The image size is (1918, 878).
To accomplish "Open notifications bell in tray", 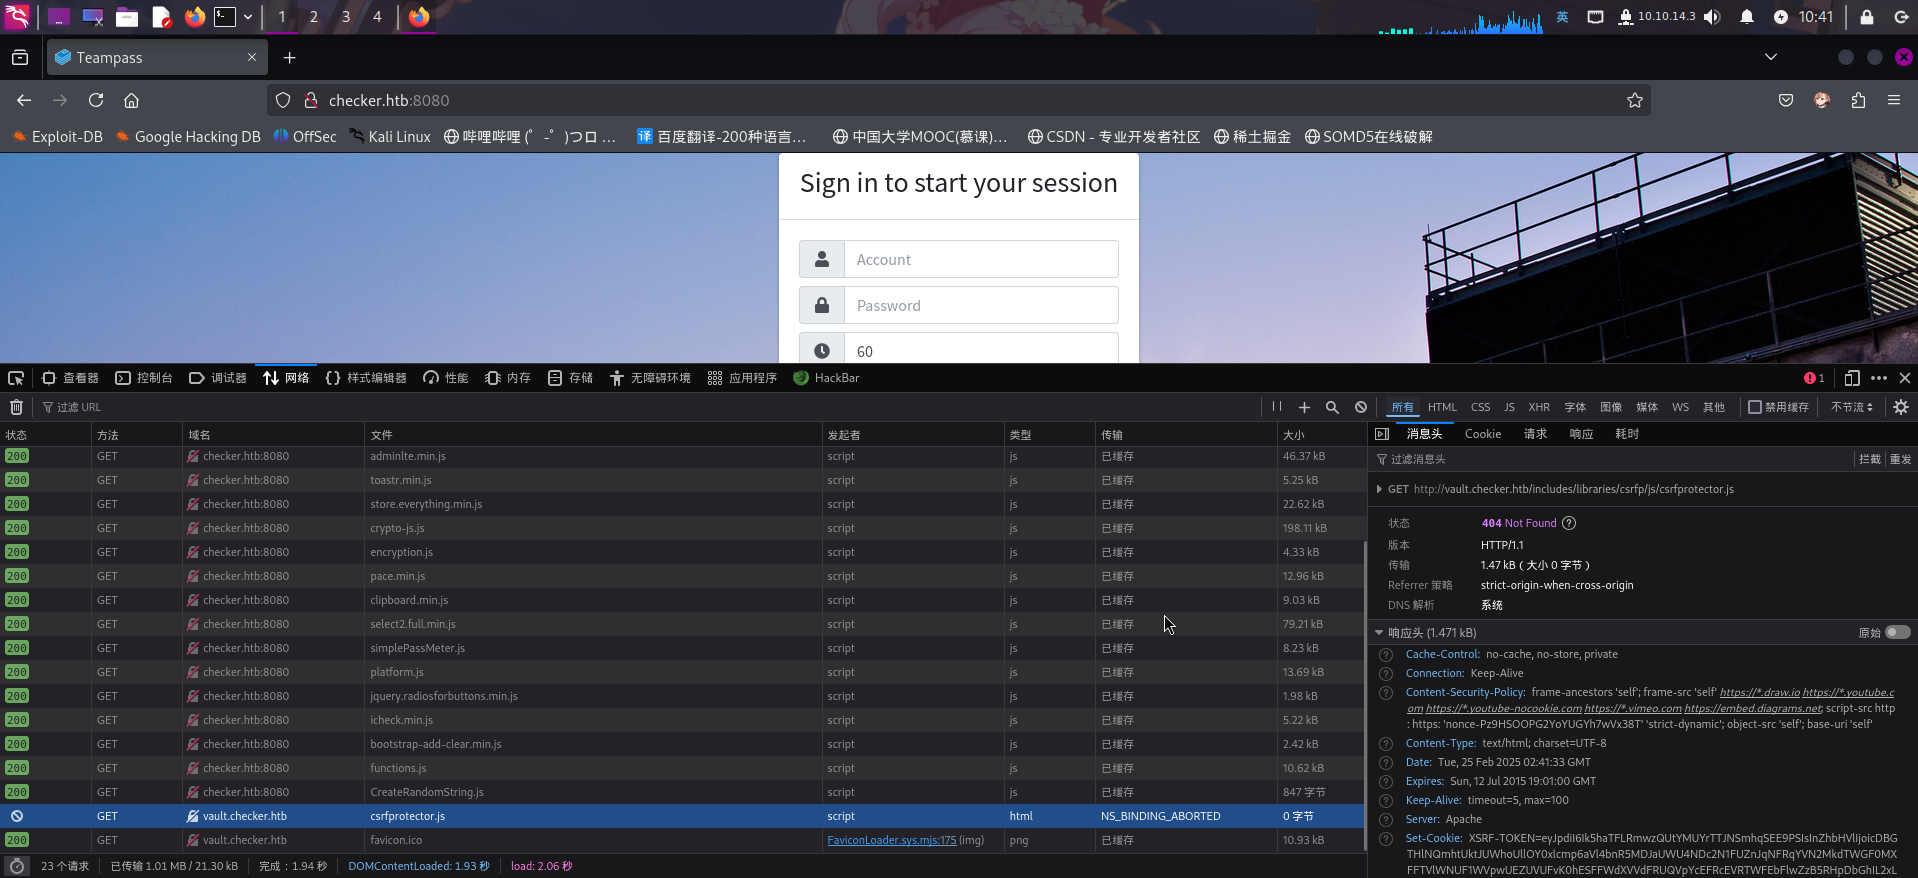I will (x=1747, y=17).
